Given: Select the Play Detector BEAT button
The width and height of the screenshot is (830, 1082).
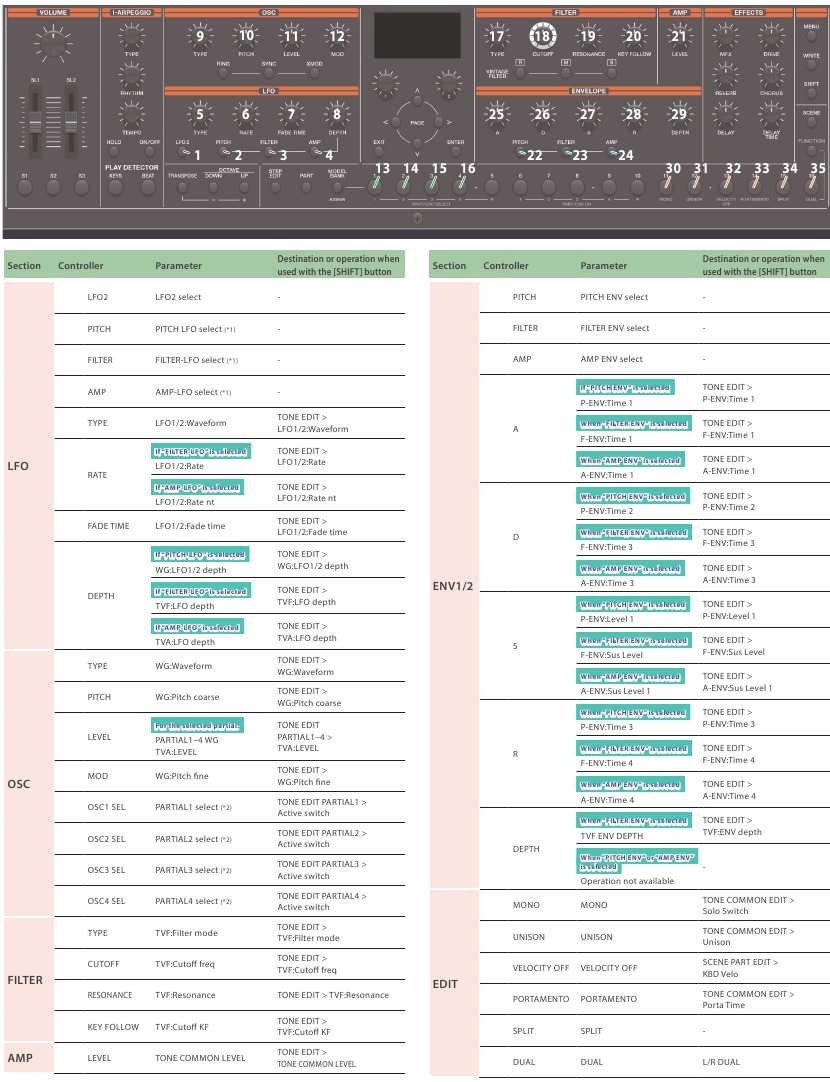Looking at the screenshot, I should (148, 187).
